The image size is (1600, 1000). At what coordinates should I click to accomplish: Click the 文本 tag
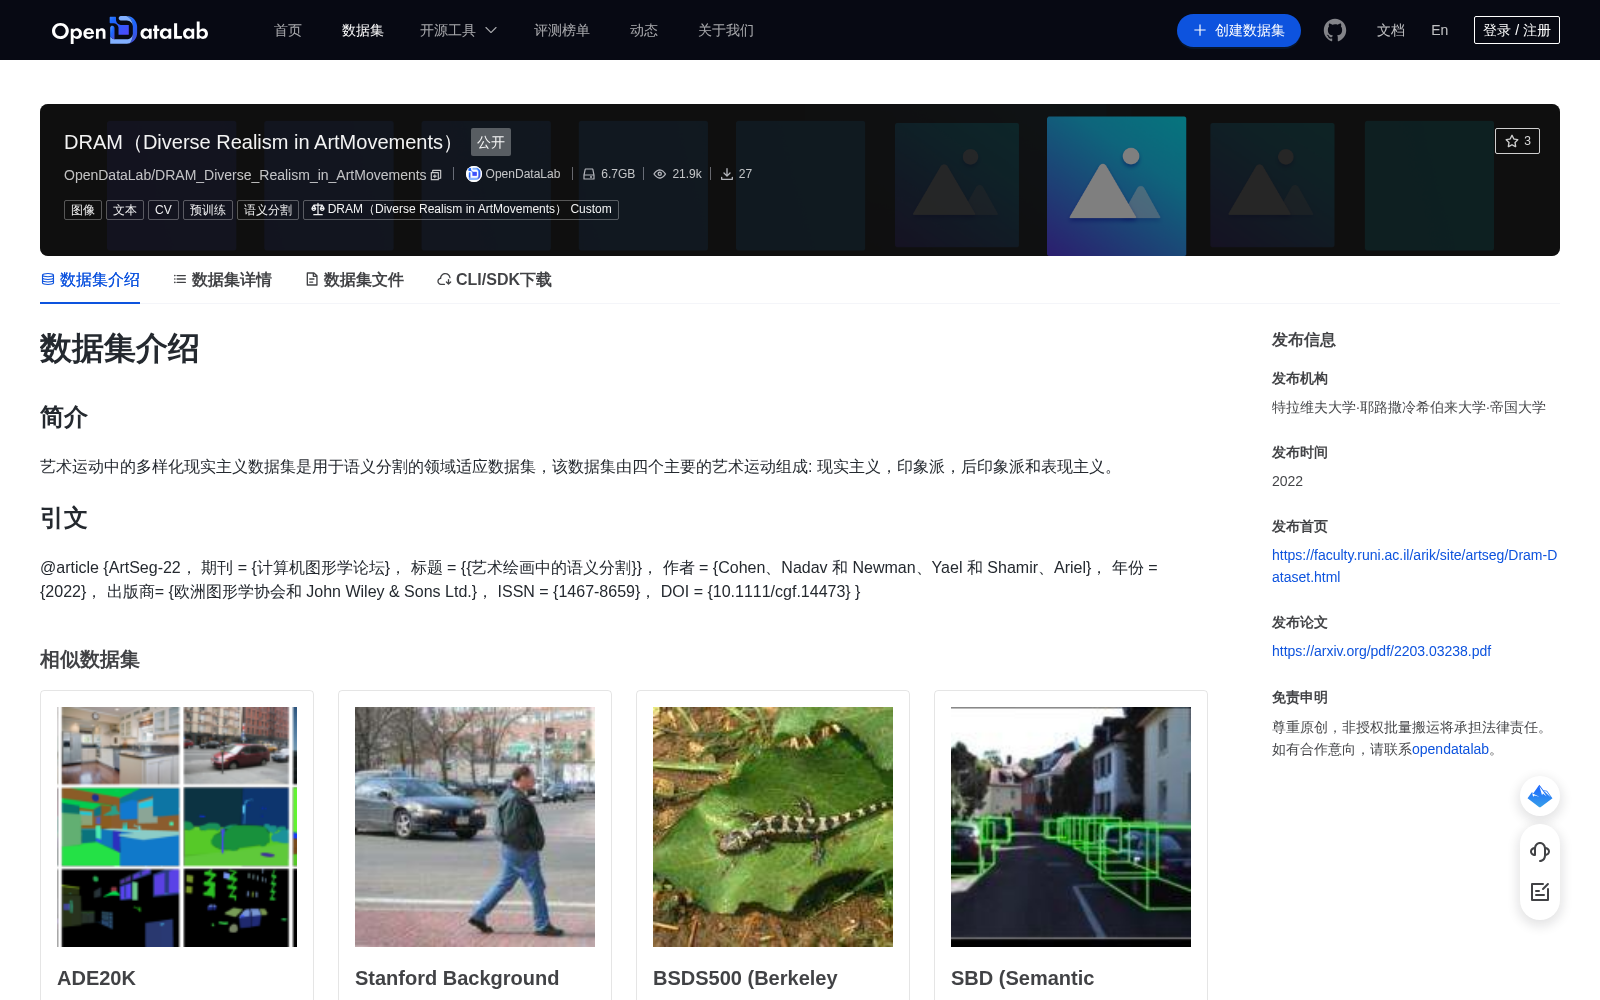(125, 210)
